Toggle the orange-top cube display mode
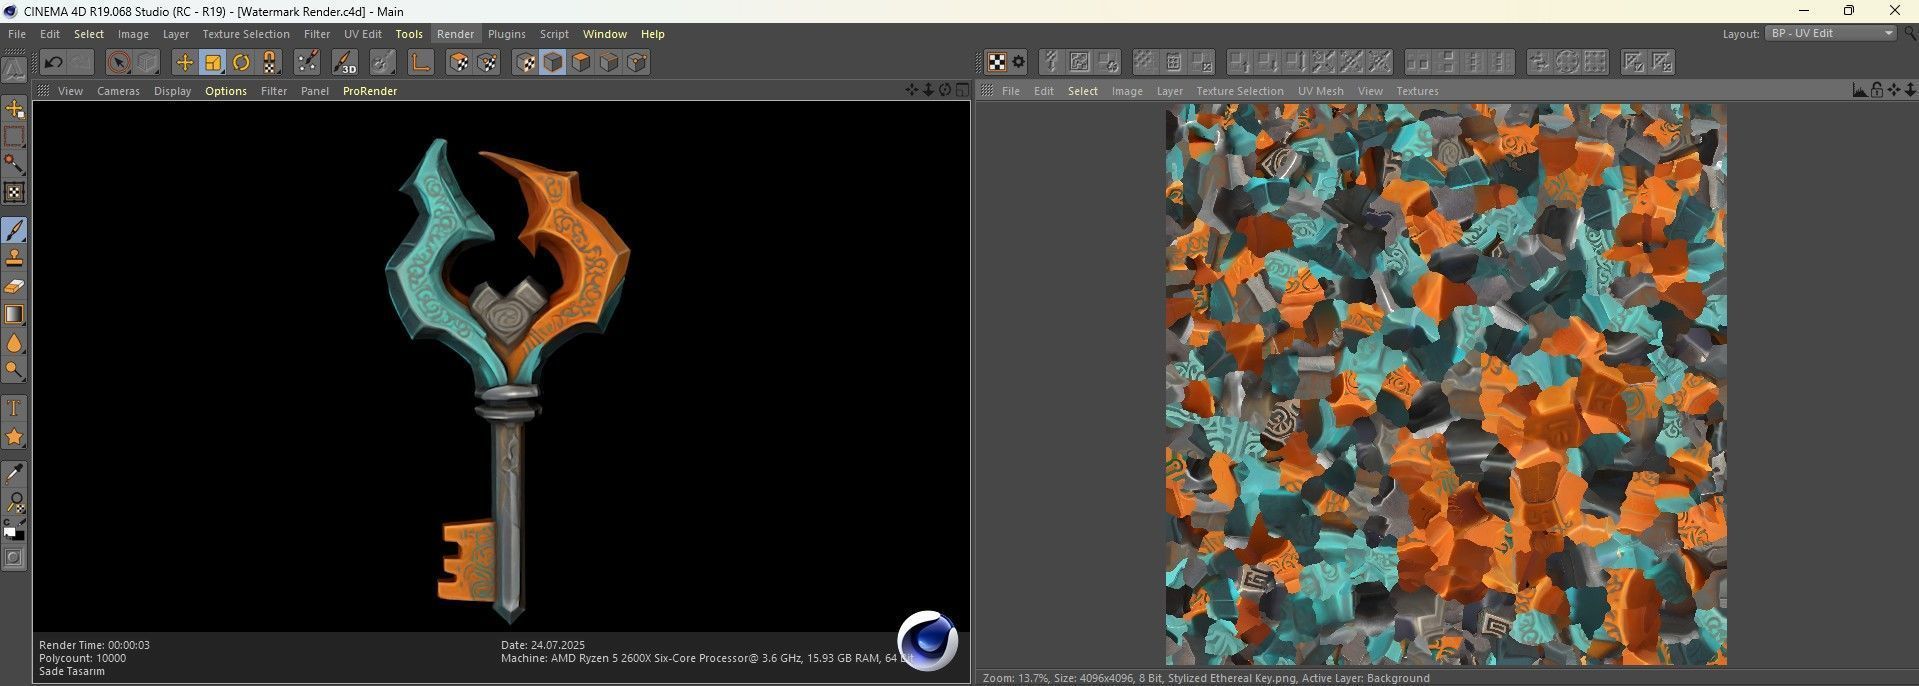1919x686 pixels. tap(581, 63)
